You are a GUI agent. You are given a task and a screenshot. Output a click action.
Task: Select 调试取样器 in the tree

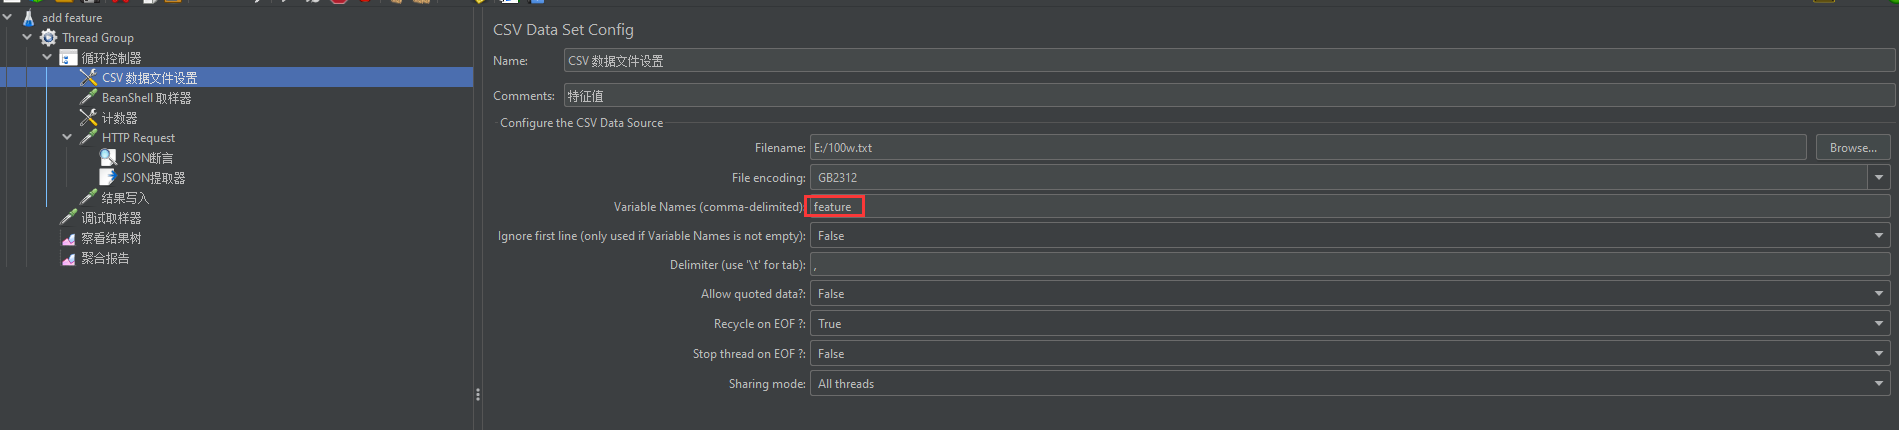pos(111,218)
